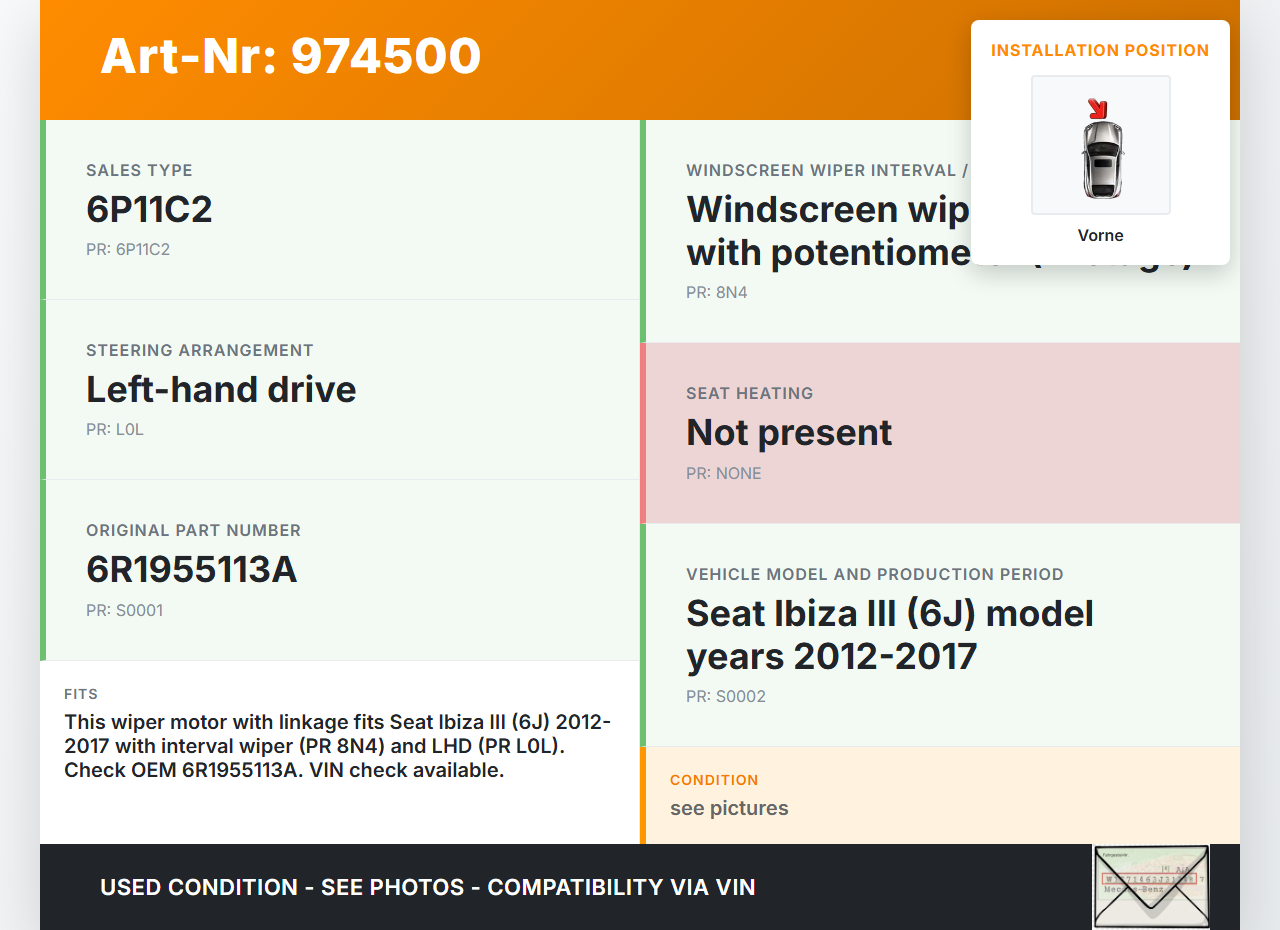Click the Left-hand drive value
Screen dimensions: 1280x930
(x=221, y=389)
